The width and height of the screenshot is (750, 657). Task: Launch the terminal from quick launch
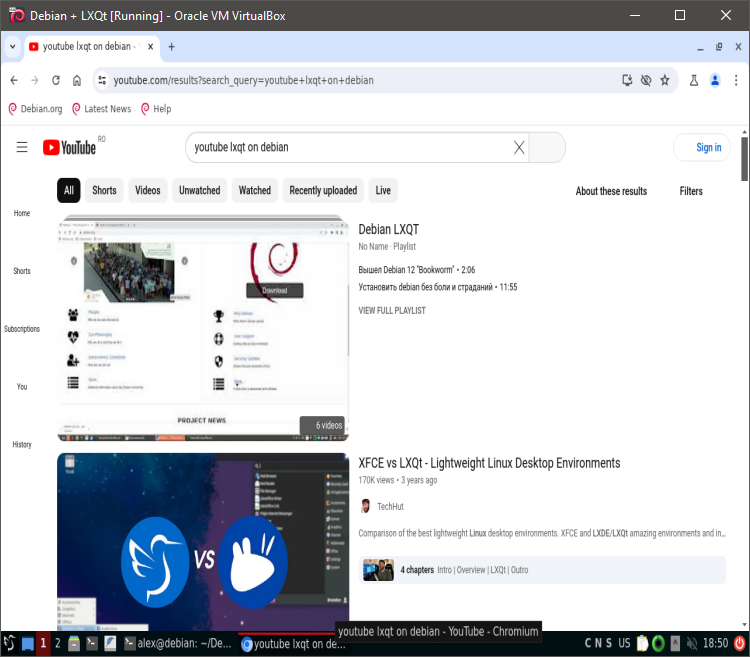pos(92,644)
